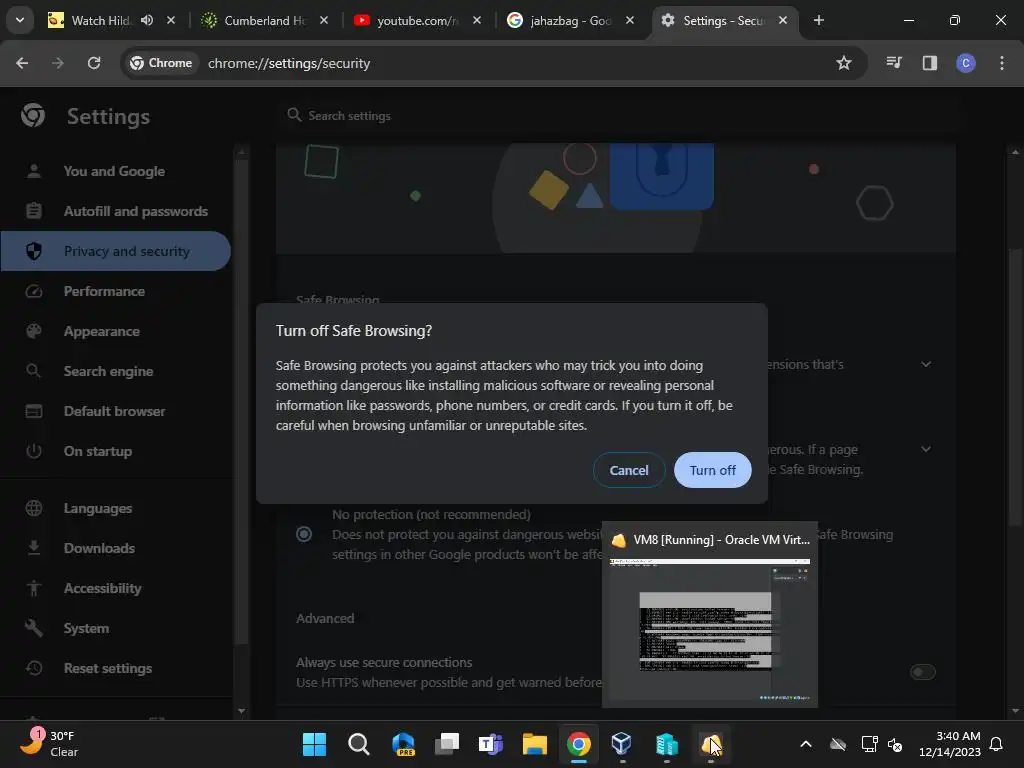Expand the Enhanced protection chevron

pyautogui.click(x=925, y=364)
